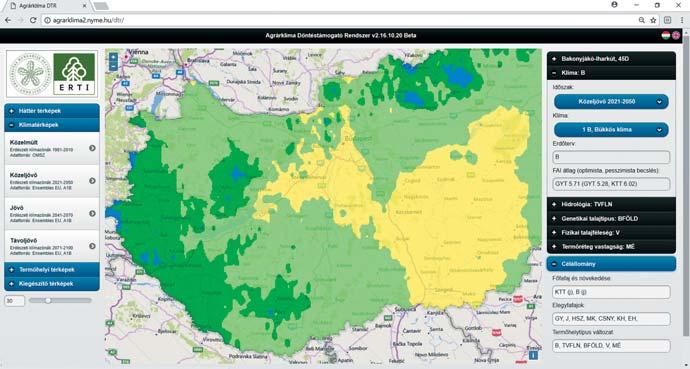Open Időszak dropdown Közeljövő 2021-2050
The width and height of the screenshot is (690, 369).
coord(611,102)
